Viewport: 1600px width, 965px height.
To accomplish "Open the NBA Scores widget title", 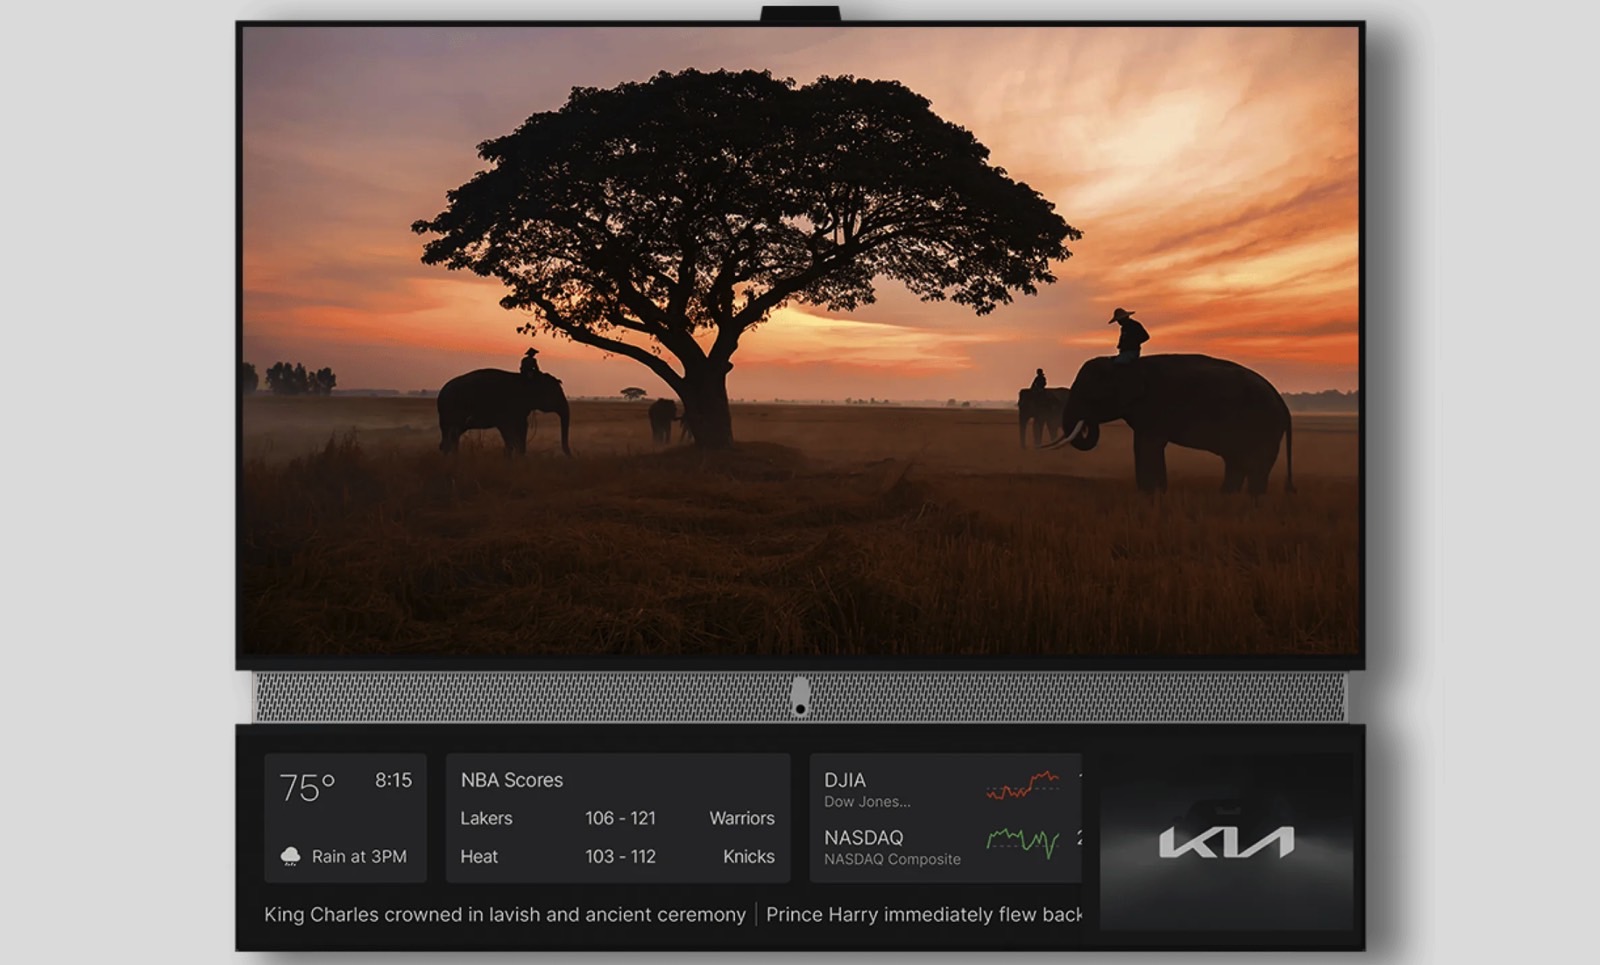I will coord(511,780).
